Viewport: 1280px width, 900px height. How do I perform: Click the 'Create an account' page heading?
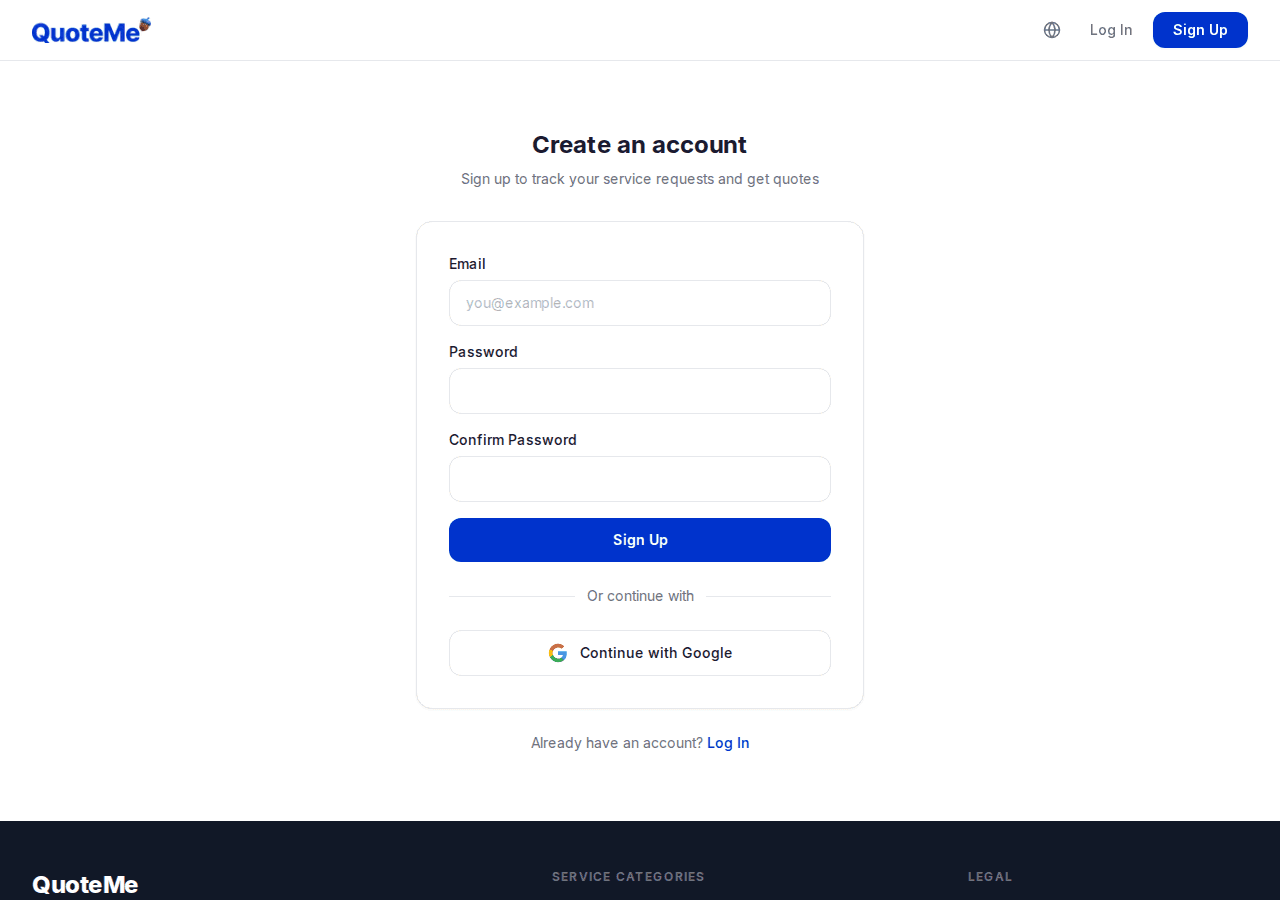click(x=639, y=144)
